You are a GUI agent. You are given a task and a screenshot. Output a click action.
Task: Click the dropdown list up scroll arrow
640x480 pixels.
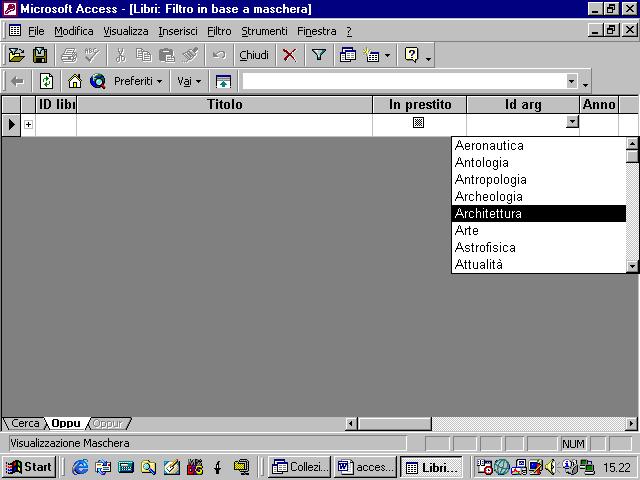pyautogui.click(x=632, y=144)
